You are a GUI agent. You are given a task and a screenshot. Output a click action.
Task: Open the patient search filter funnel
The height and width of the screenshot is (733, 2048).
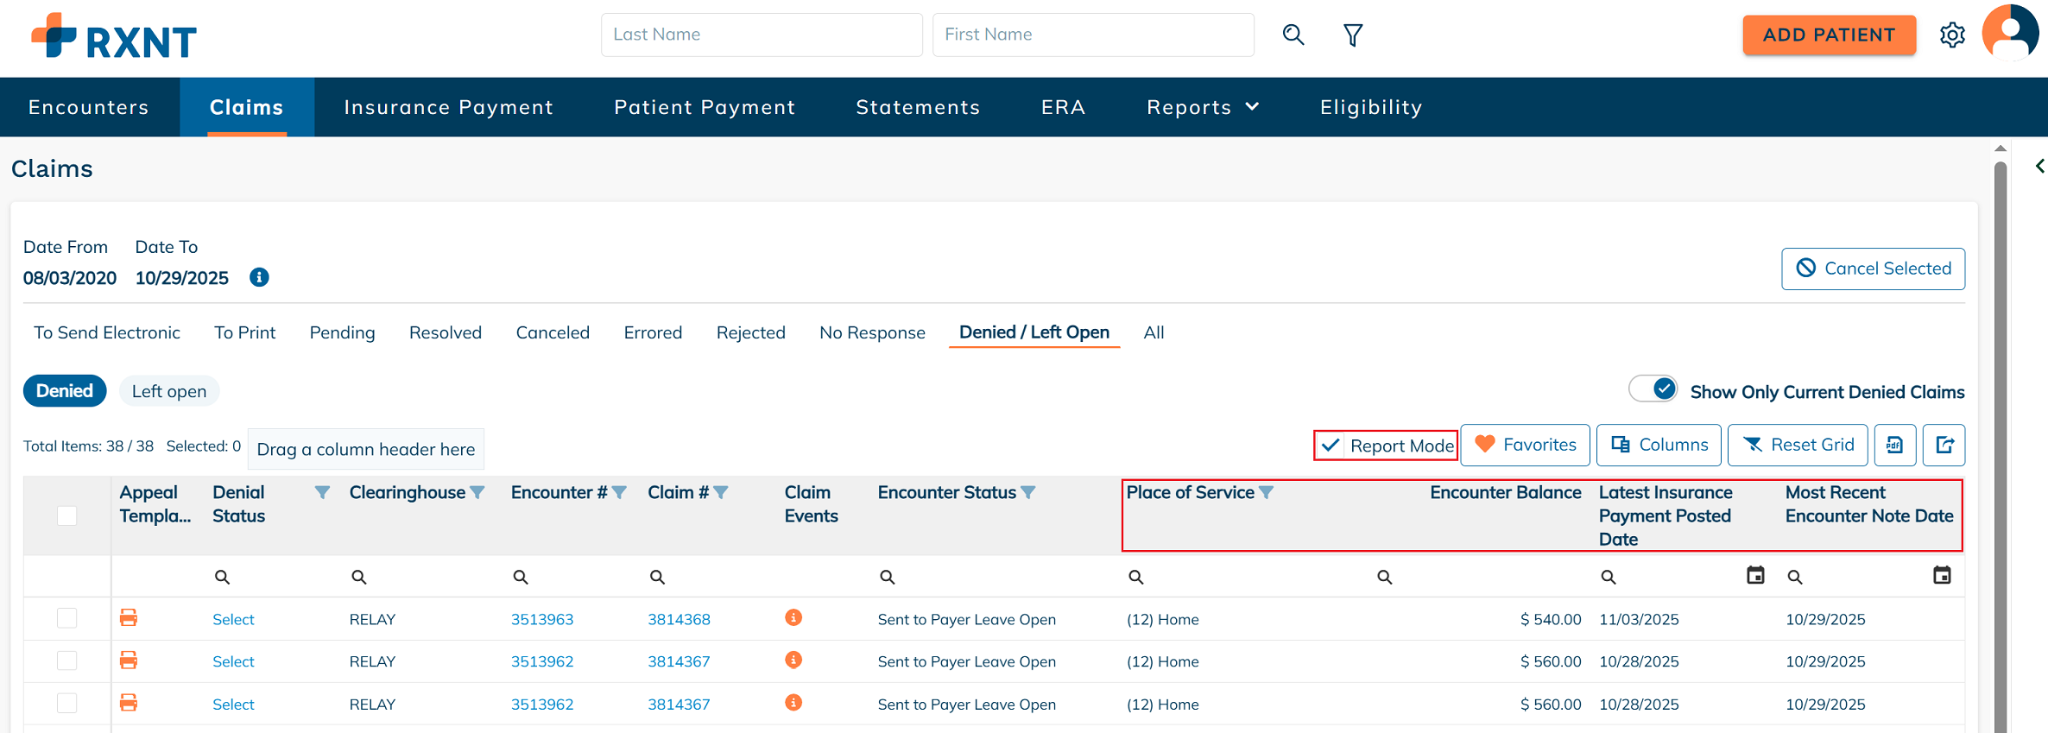click(x=1352, y=35)
